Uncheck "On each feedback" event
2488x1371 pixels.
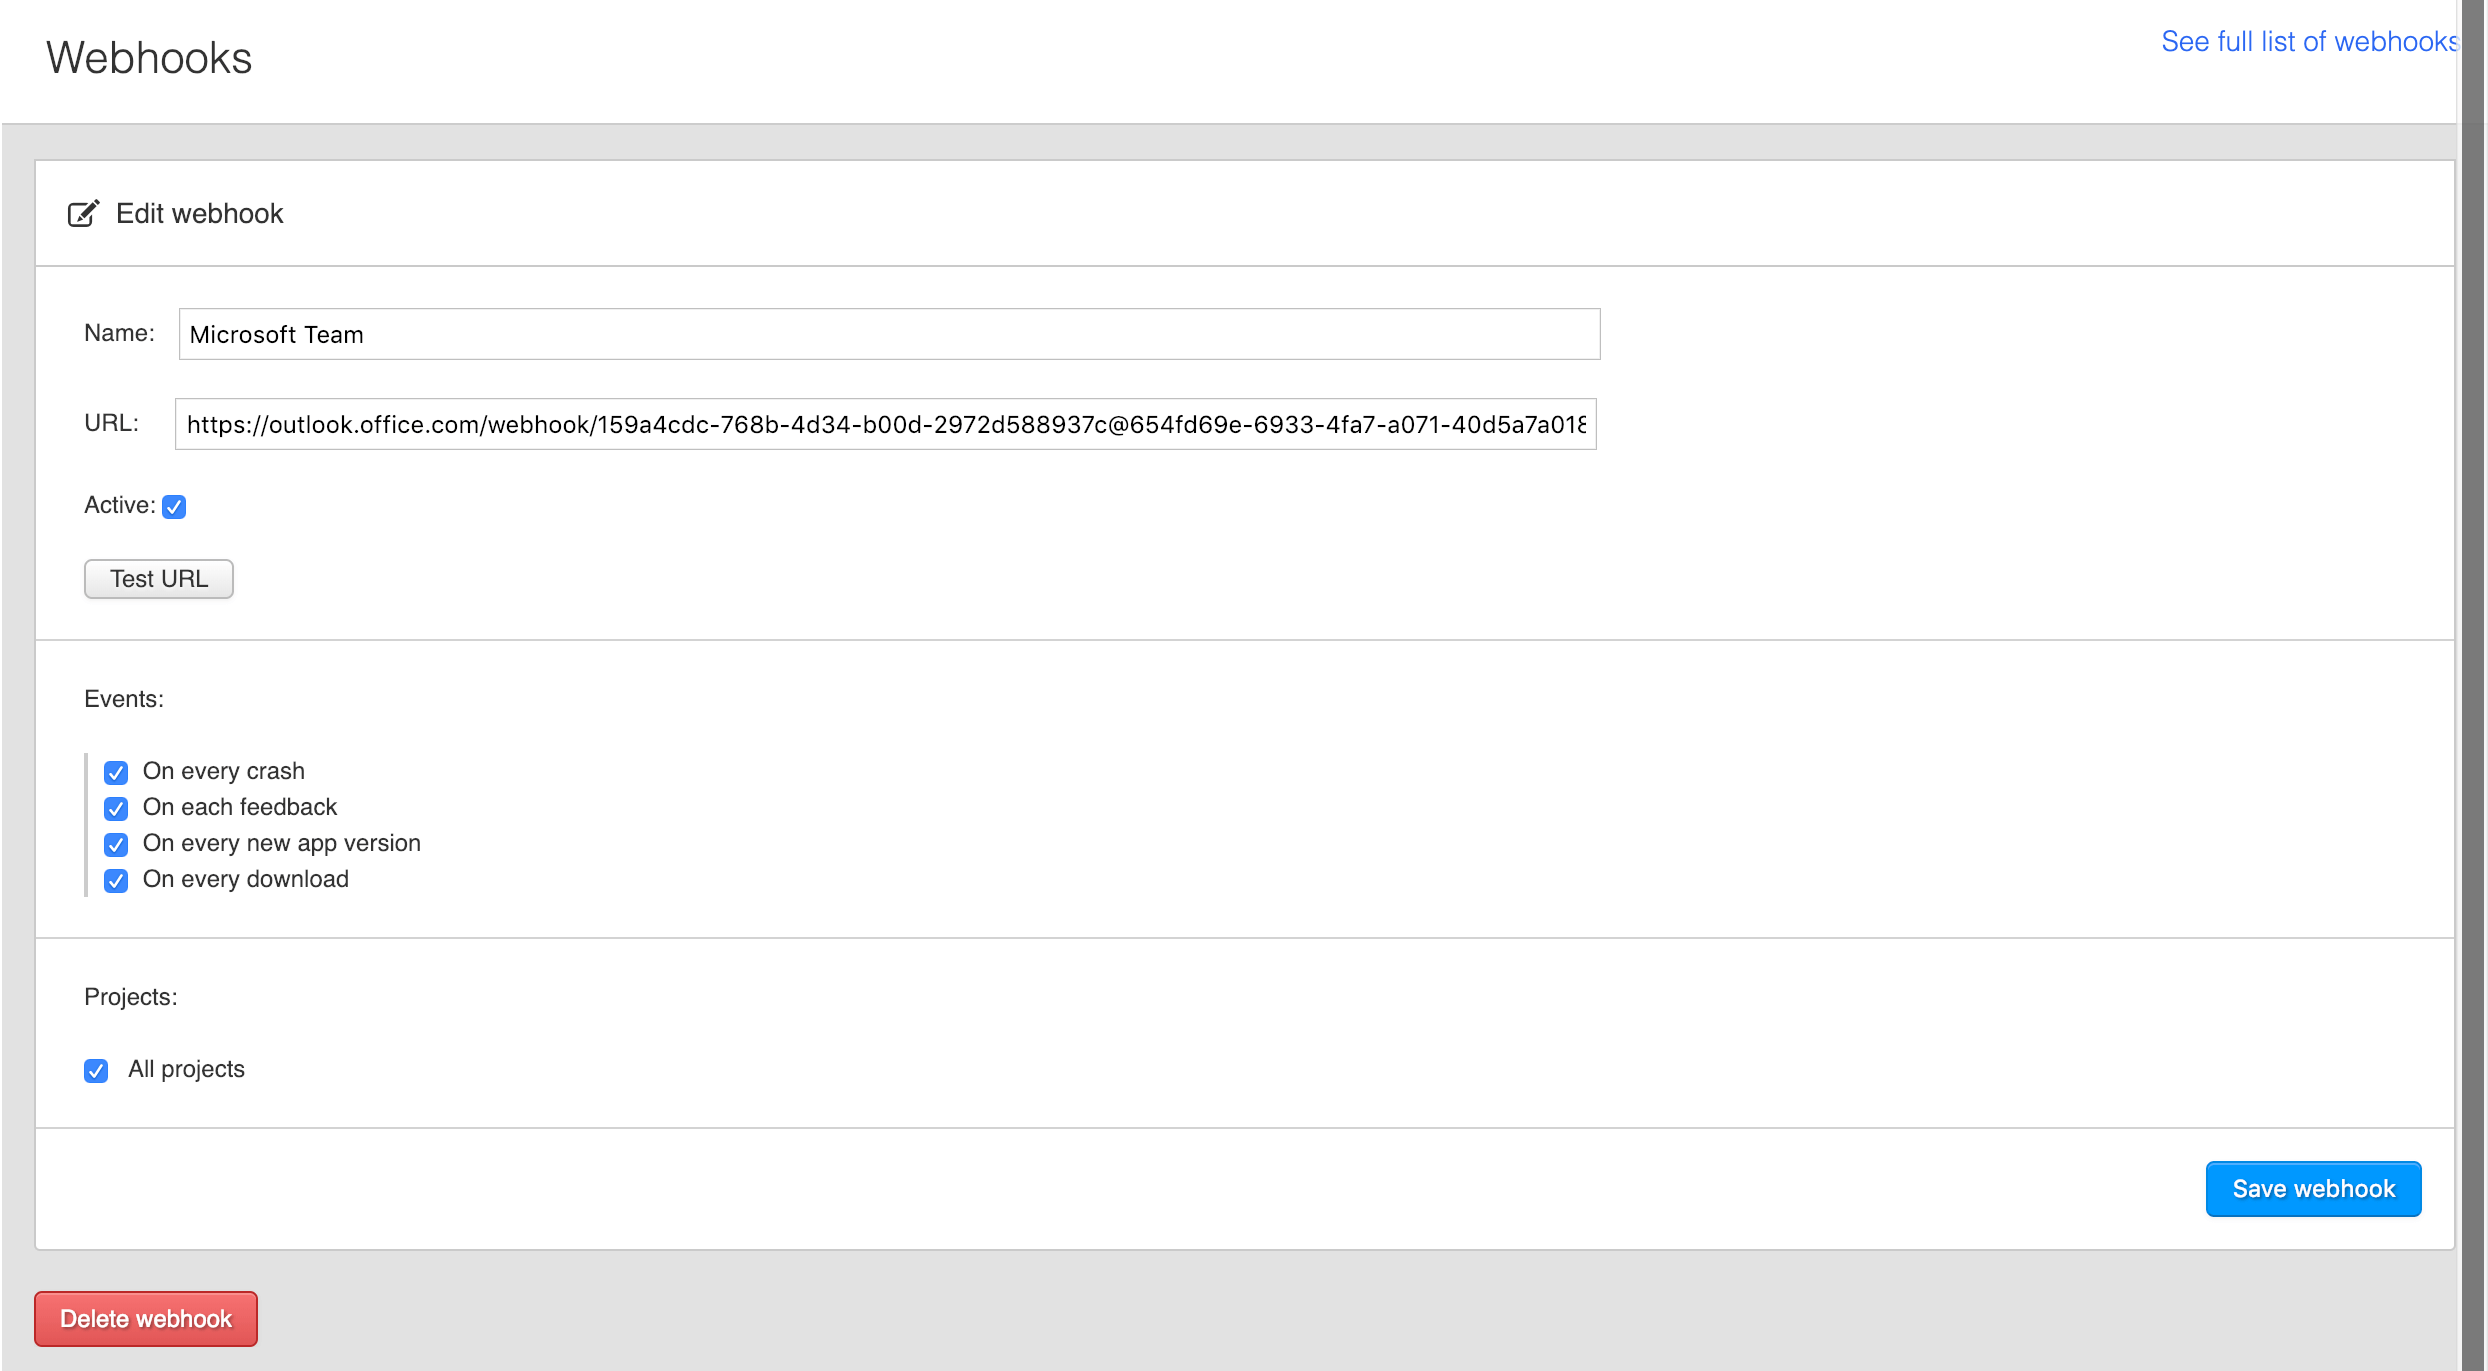click(116, 808)
